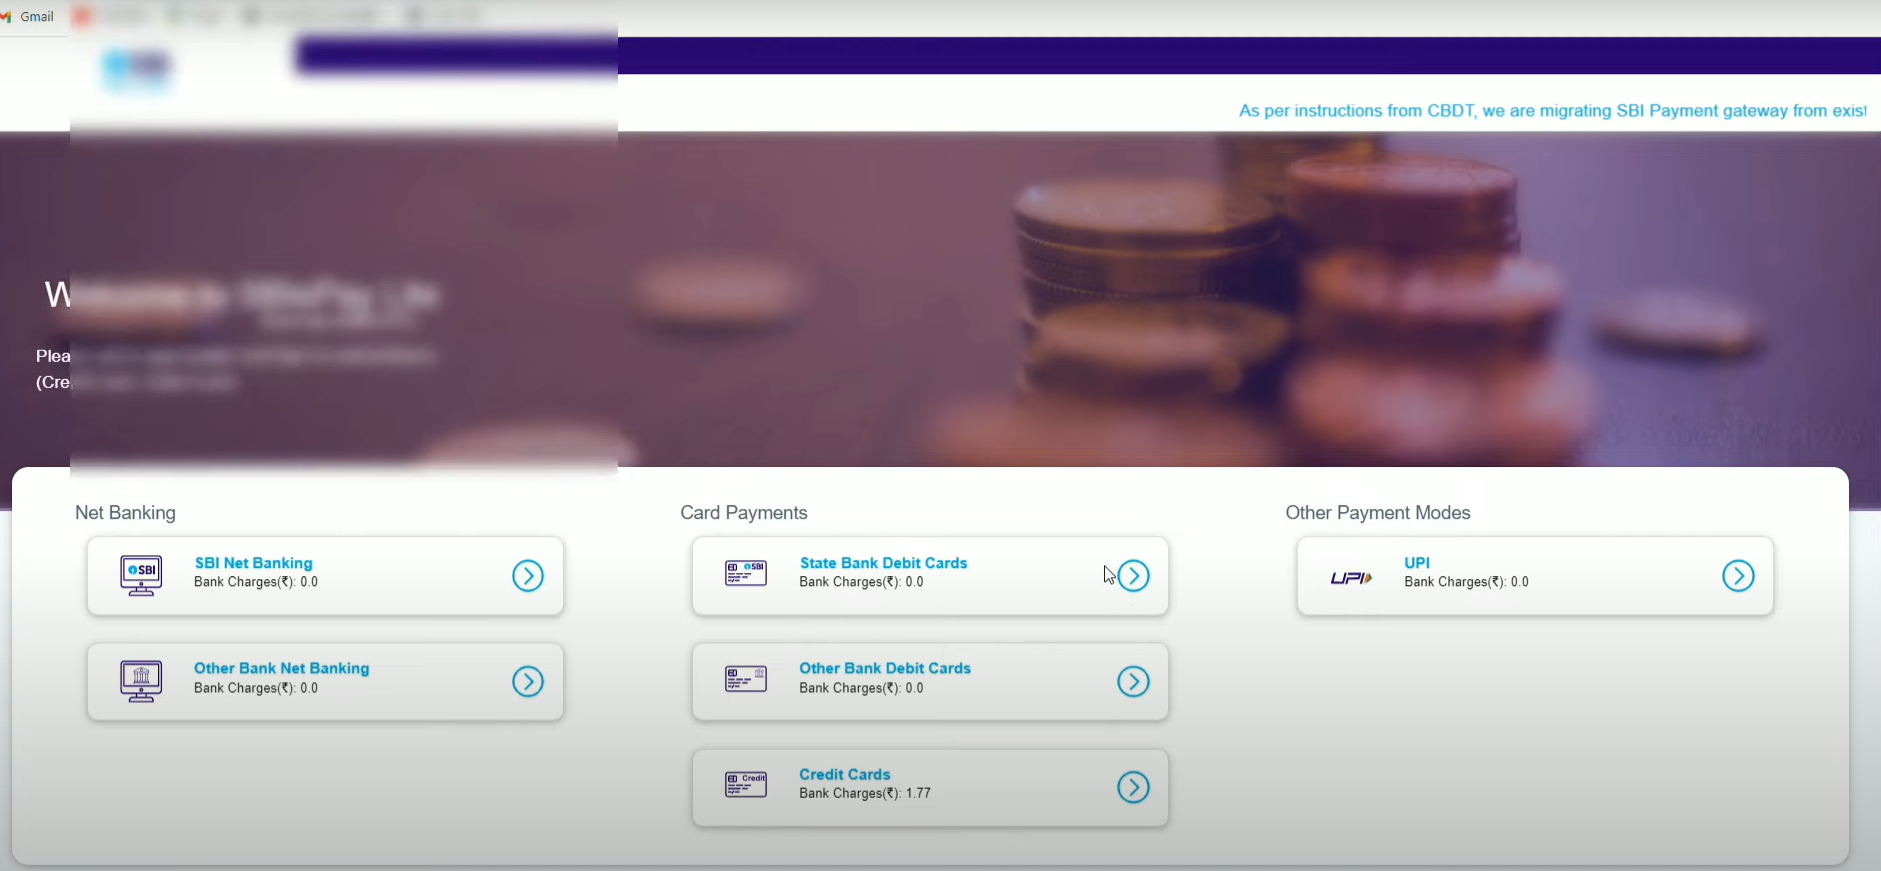1881x871 pixels.
Task: Click the Net Banking section heading
Action: pyautogui.click(x=126, y=513)
